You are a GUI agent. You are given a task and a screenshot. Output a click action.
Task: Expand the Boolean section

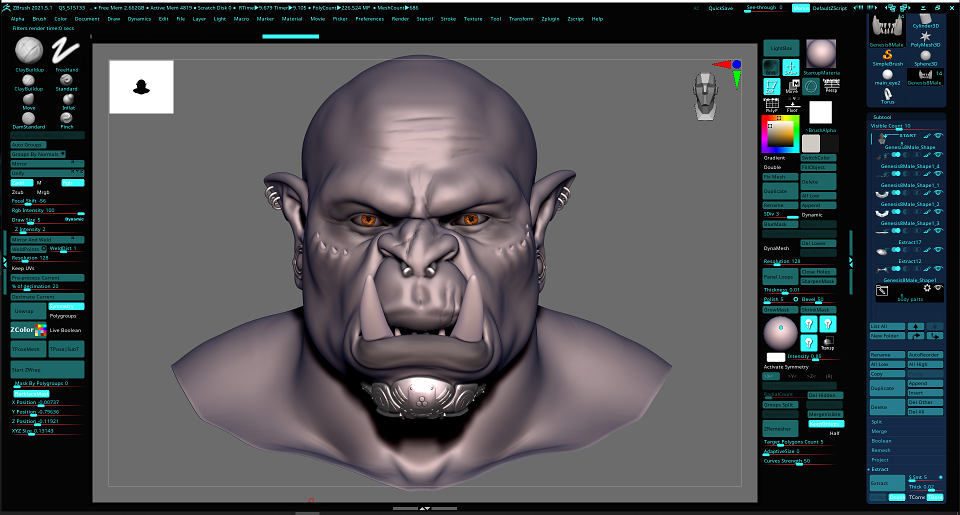881,441
